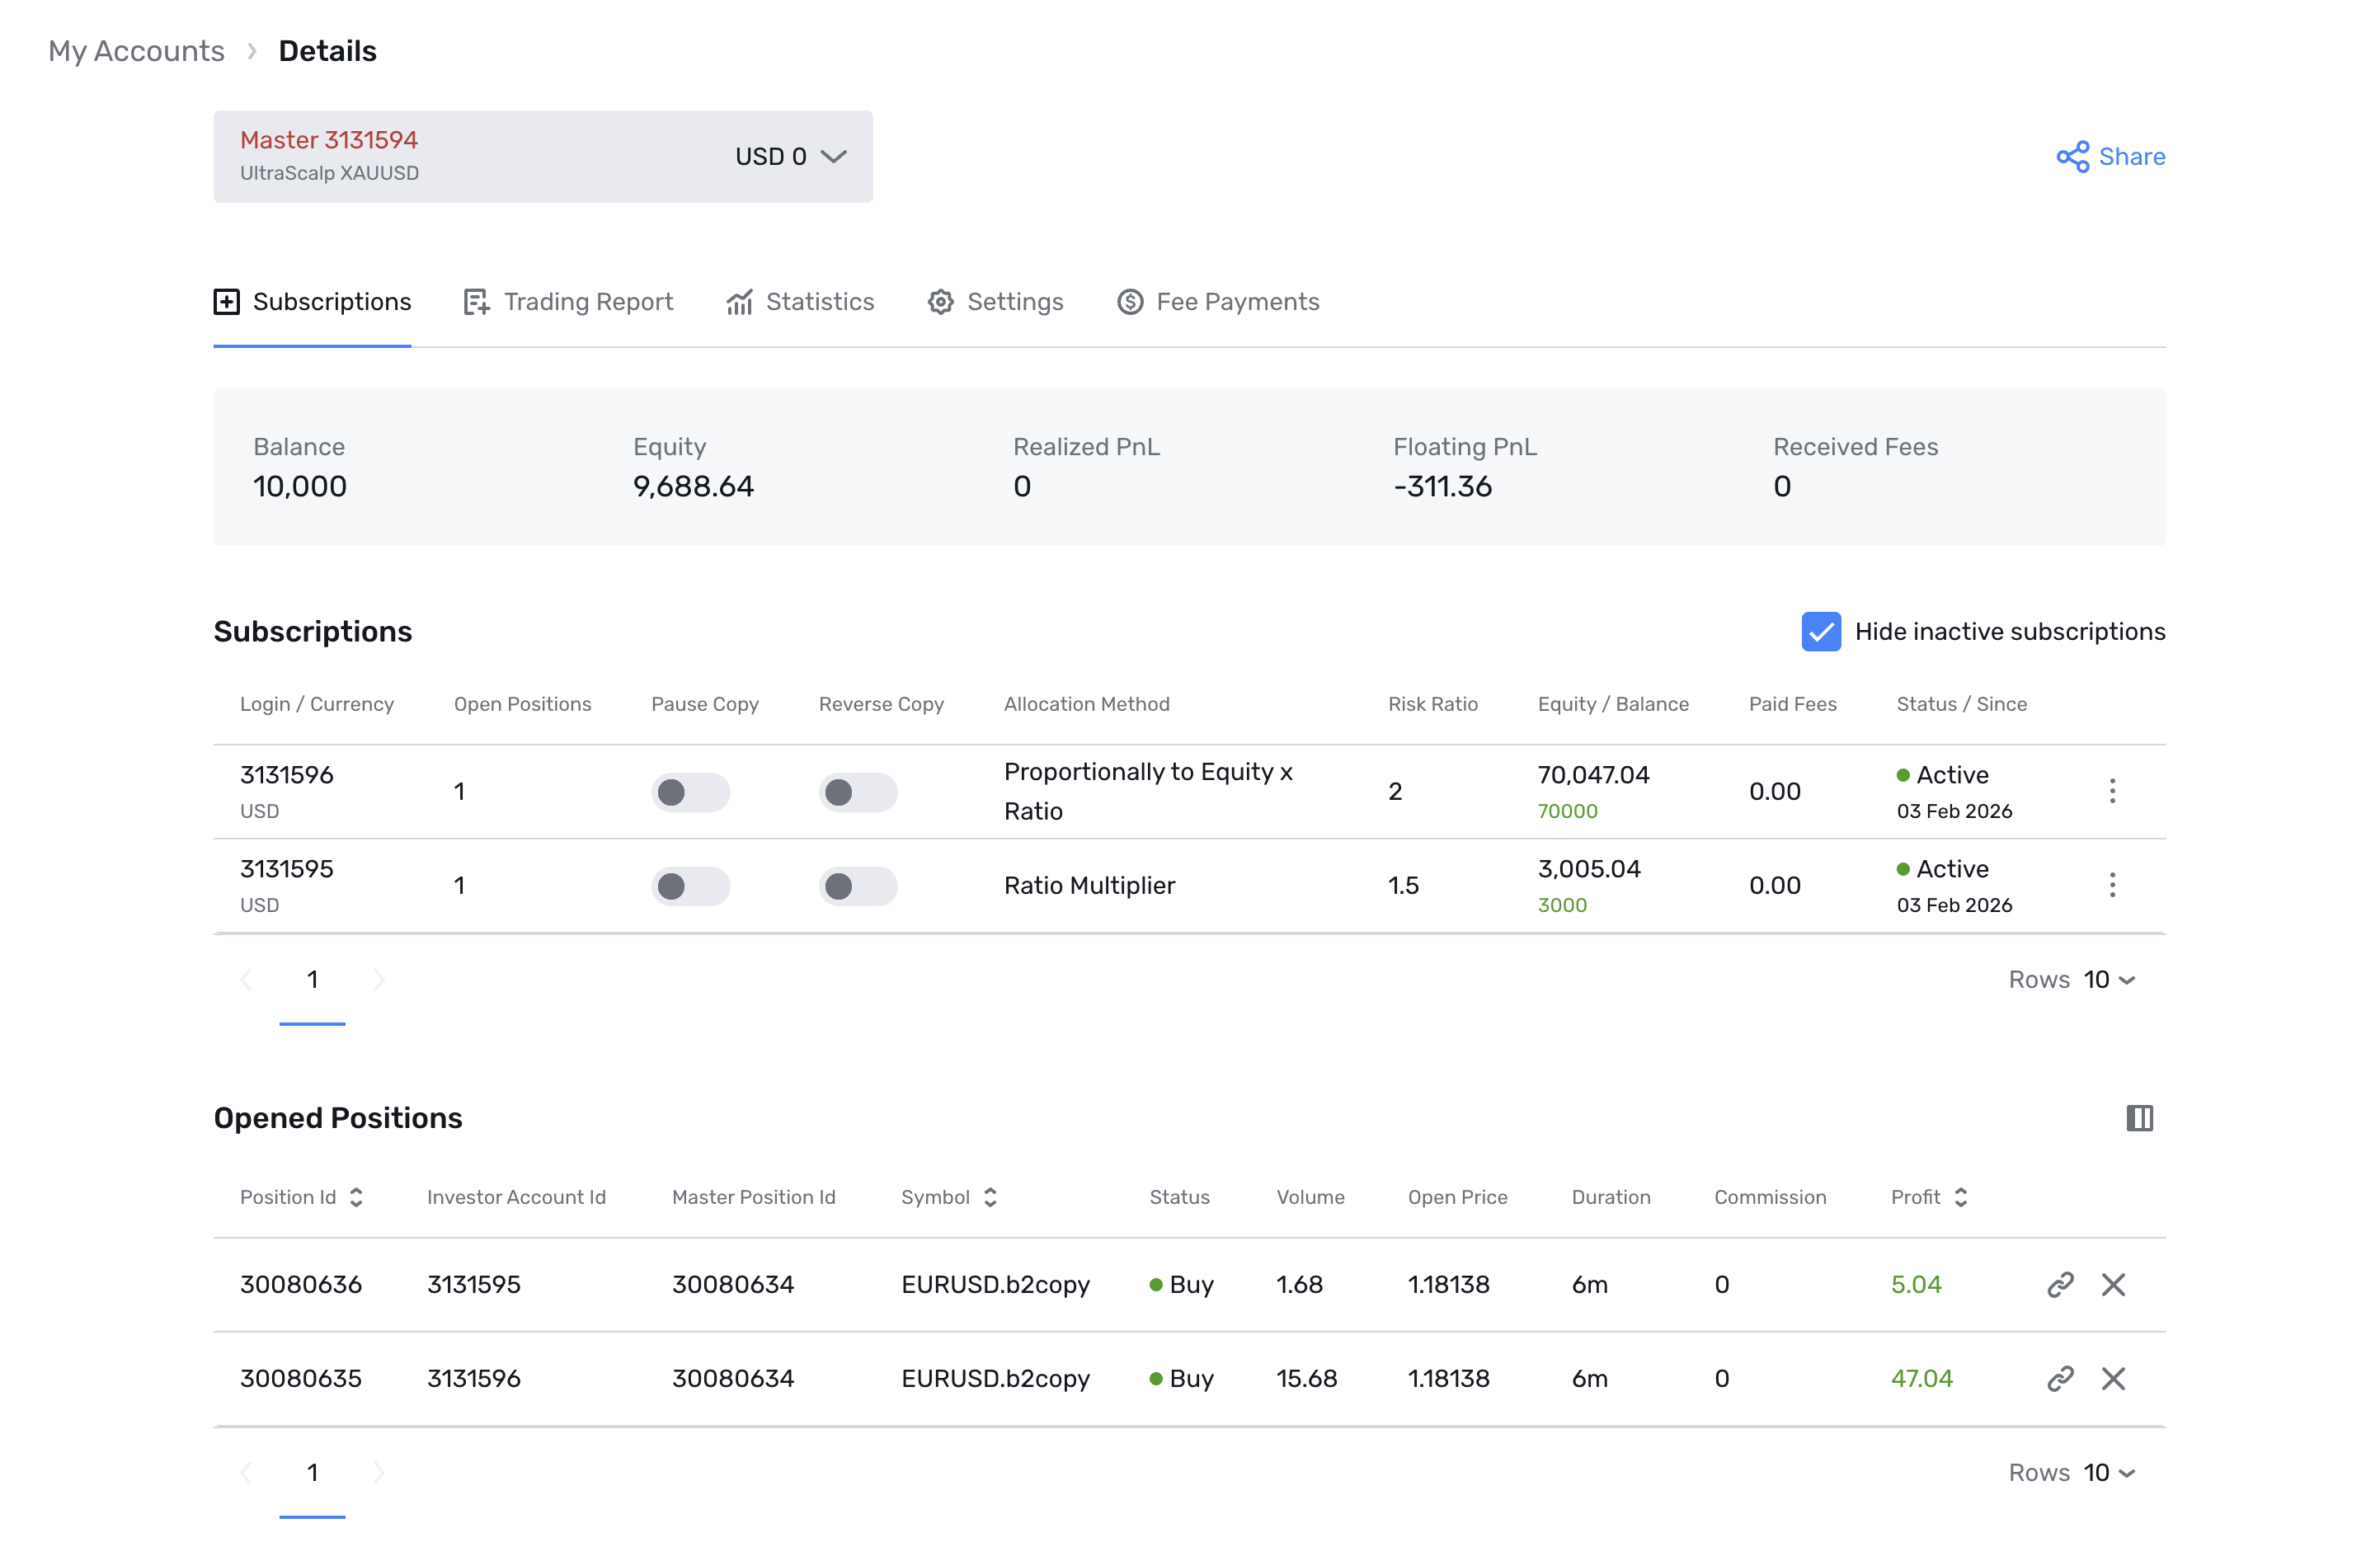Click link icon for position 30080636
Viewport: 2380px width, 1542px height.
tap(2060, 1285)
